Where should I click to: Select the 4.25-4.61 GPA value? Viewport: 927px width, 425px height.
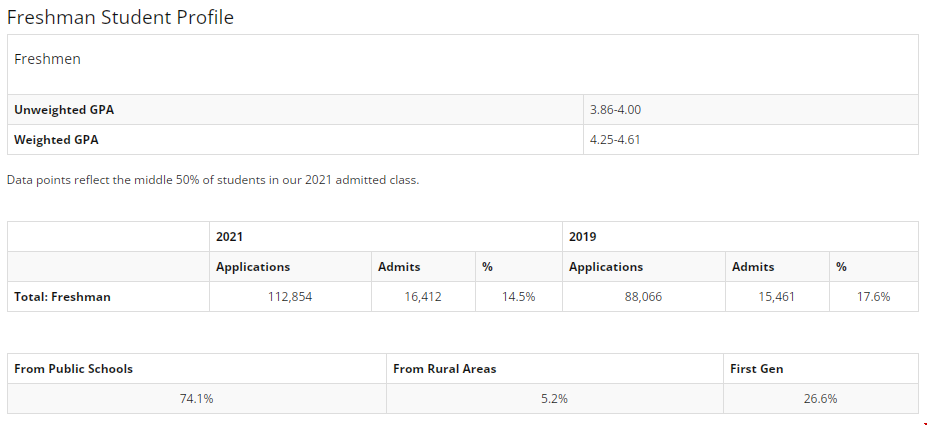pos(616,139)
